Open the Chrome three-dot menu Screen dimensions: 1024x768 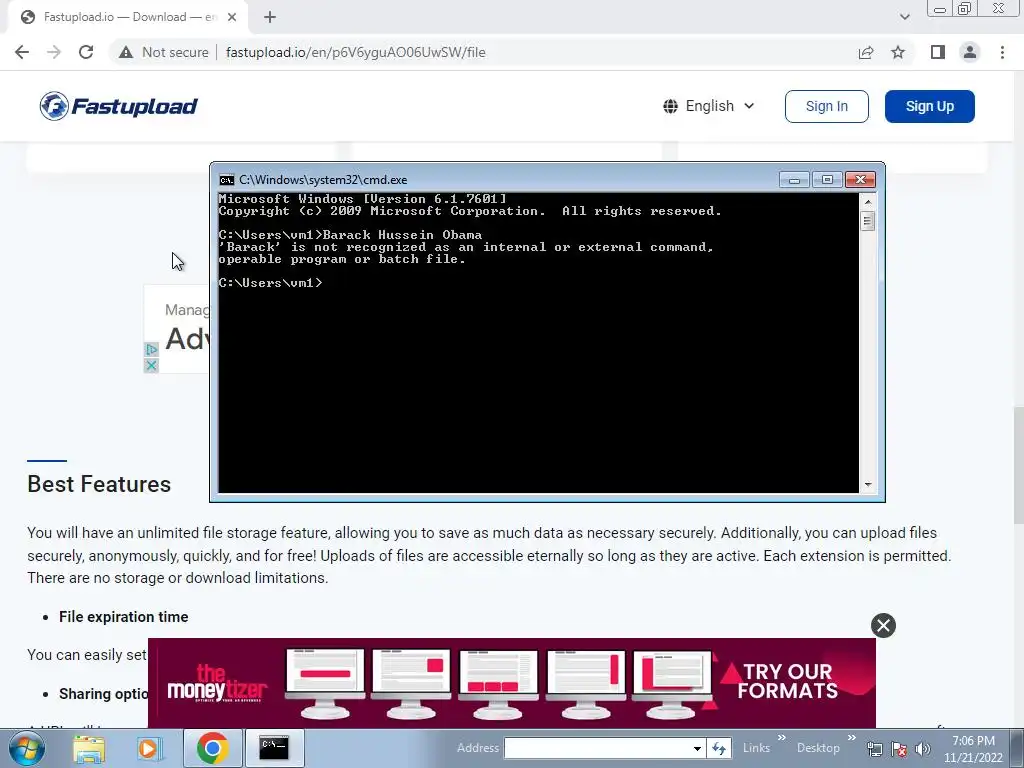pyautogui.click(x=1002, y=52)
